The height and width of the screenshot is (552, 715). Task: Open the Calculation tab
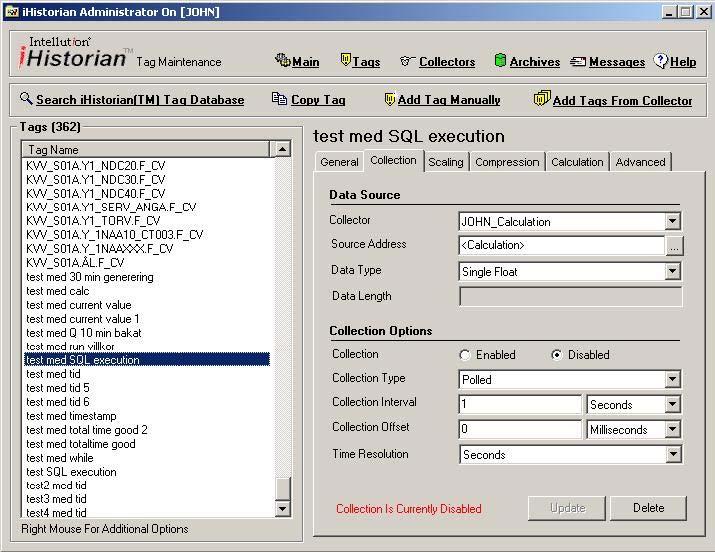click(577, 162)
